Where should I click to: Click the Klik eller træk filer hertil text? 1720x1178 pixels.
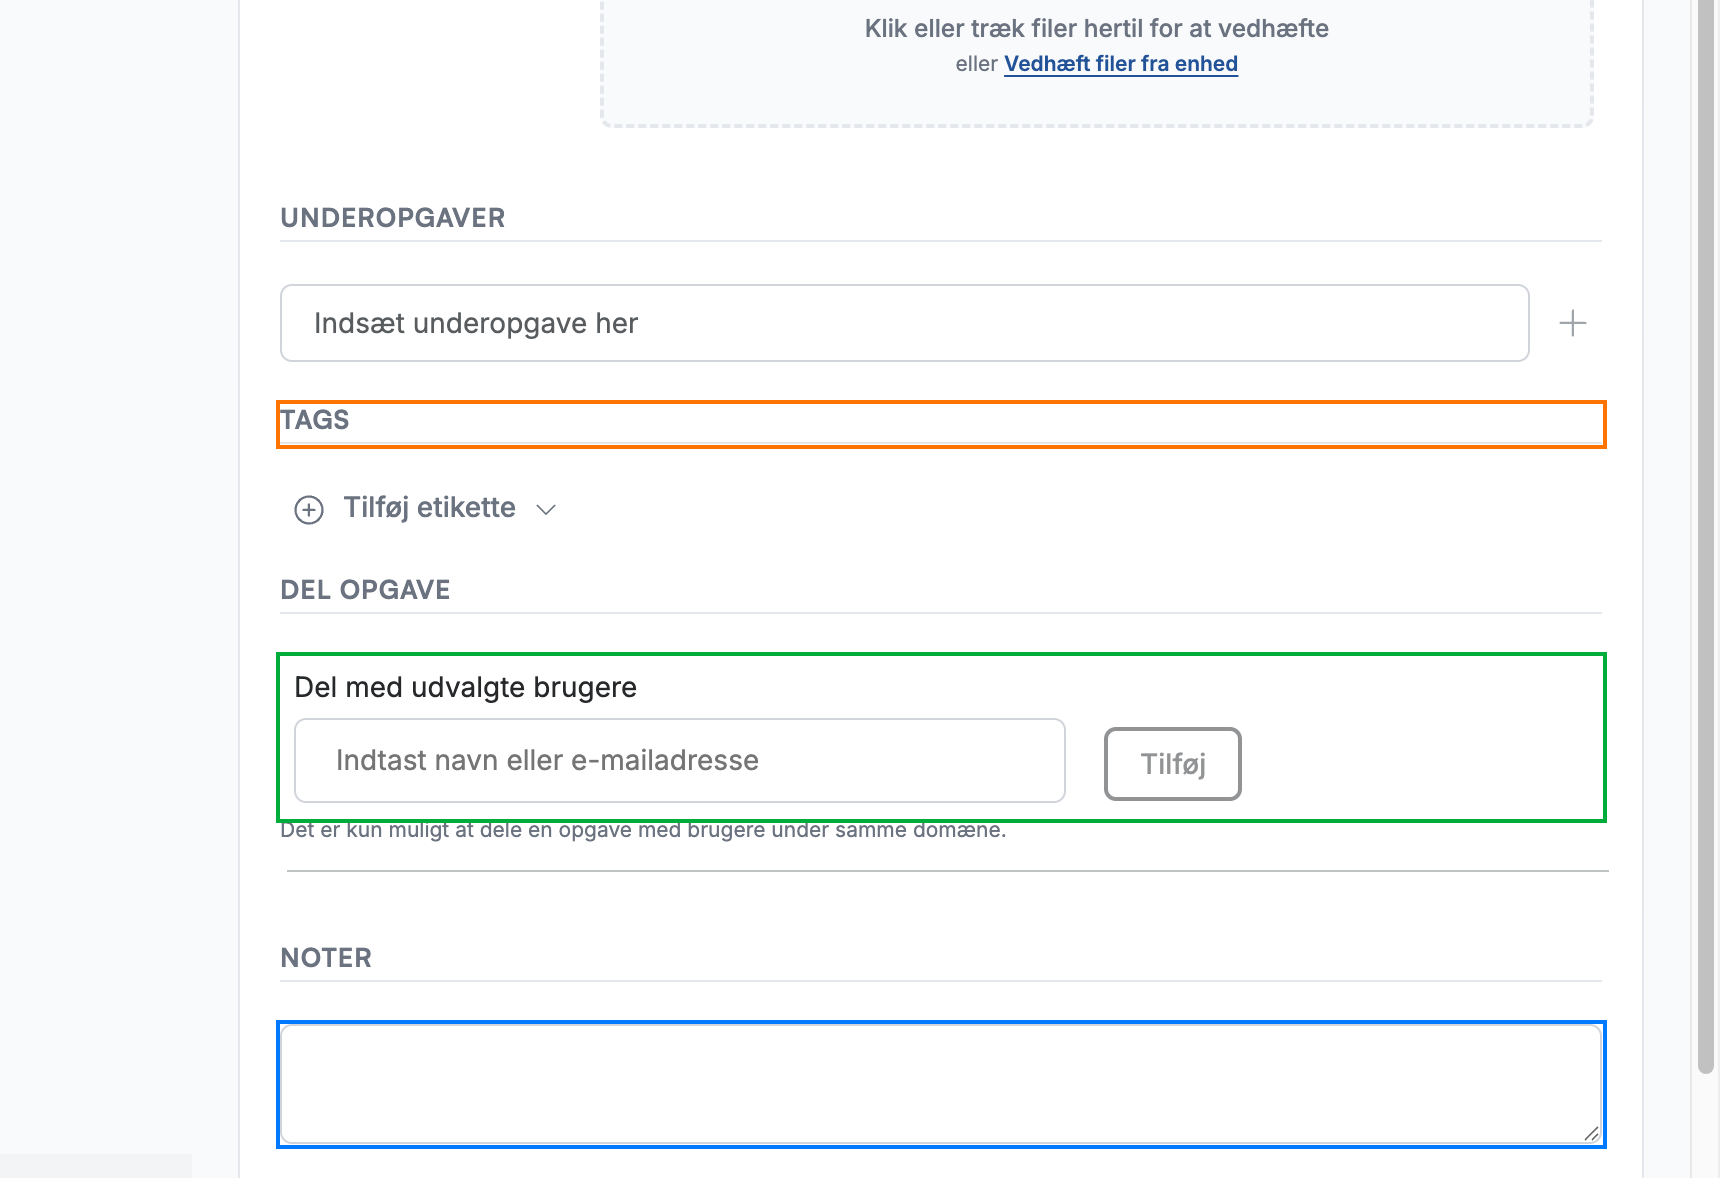[x=1096, y=28]
